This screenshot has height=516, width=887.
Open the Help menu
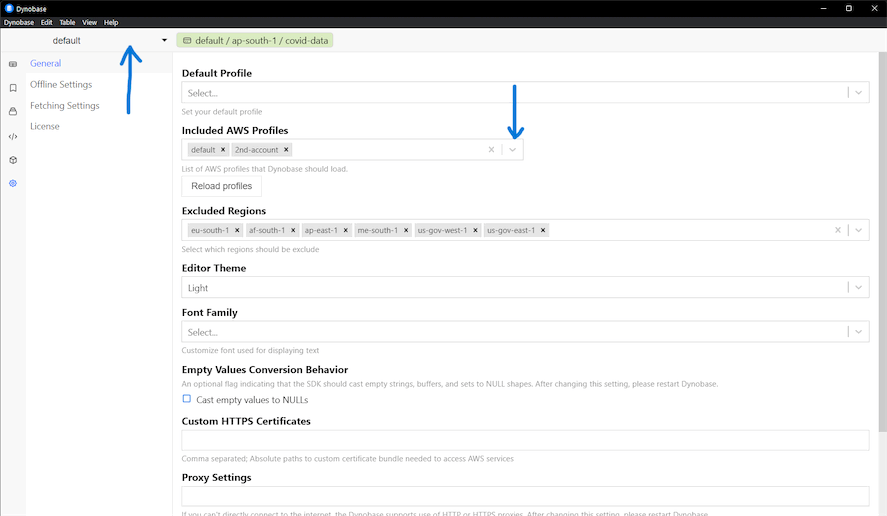[111, 23]
